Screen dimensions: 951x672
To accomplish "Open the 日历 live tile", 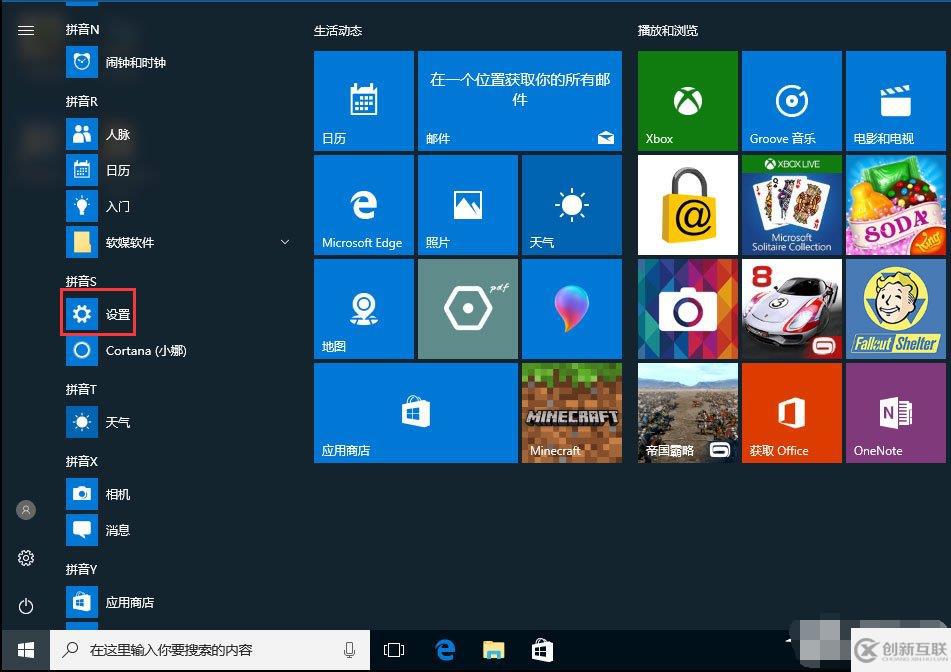I will pyautogui.click(x=364, y=101).
